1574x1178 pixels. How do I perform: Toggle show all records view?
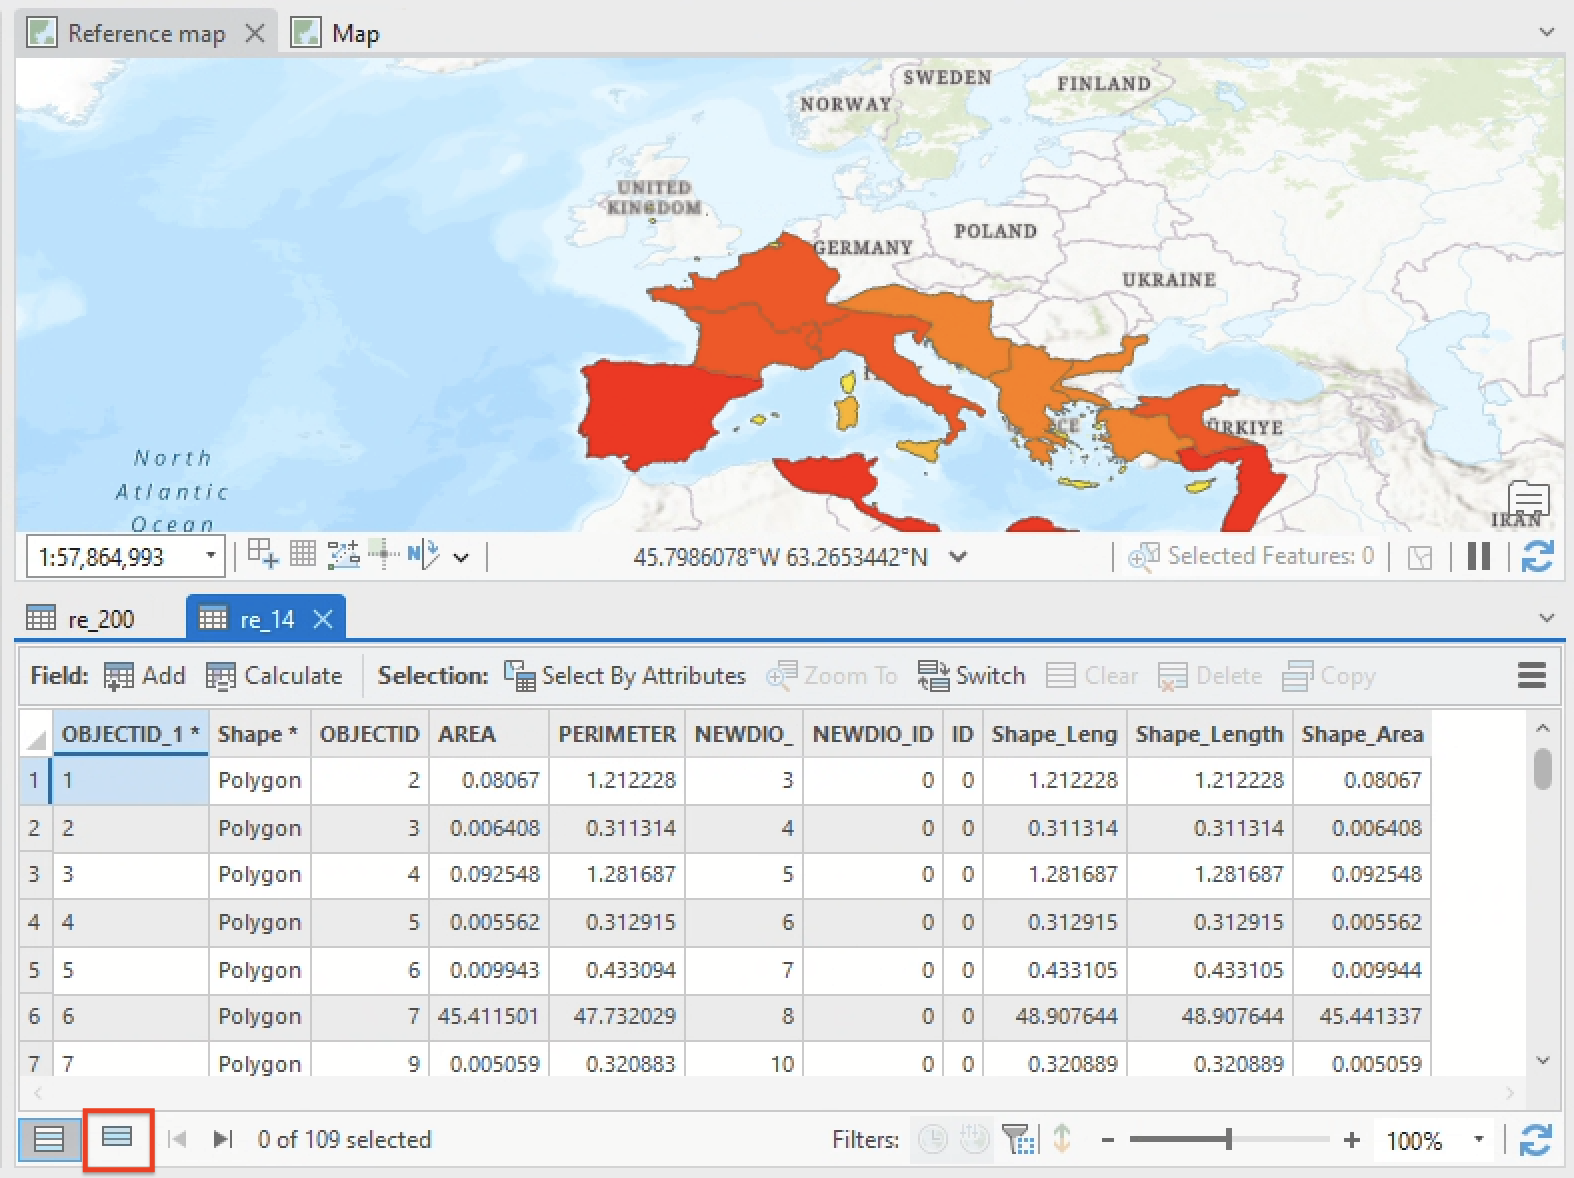click(x=49, y=1139)
